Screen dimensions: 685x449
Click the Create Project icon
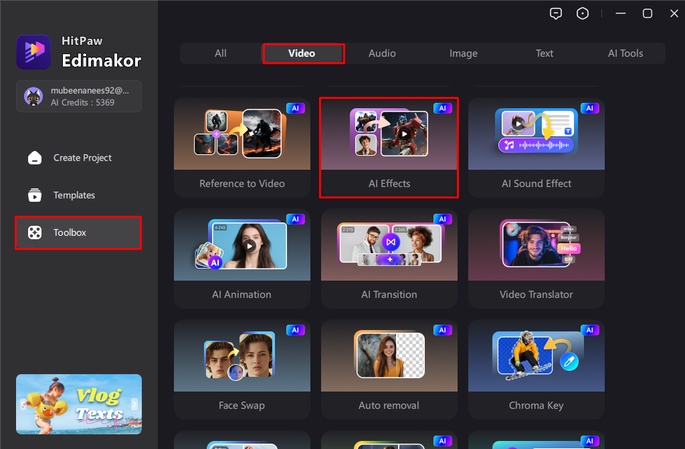pos(35,158)
